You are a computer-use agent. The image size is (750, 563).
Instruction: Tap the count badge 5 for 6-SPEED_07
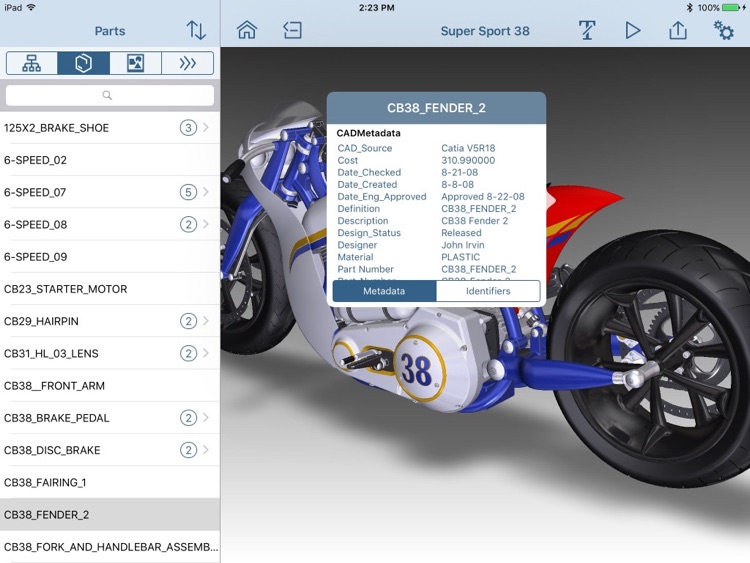188,192
